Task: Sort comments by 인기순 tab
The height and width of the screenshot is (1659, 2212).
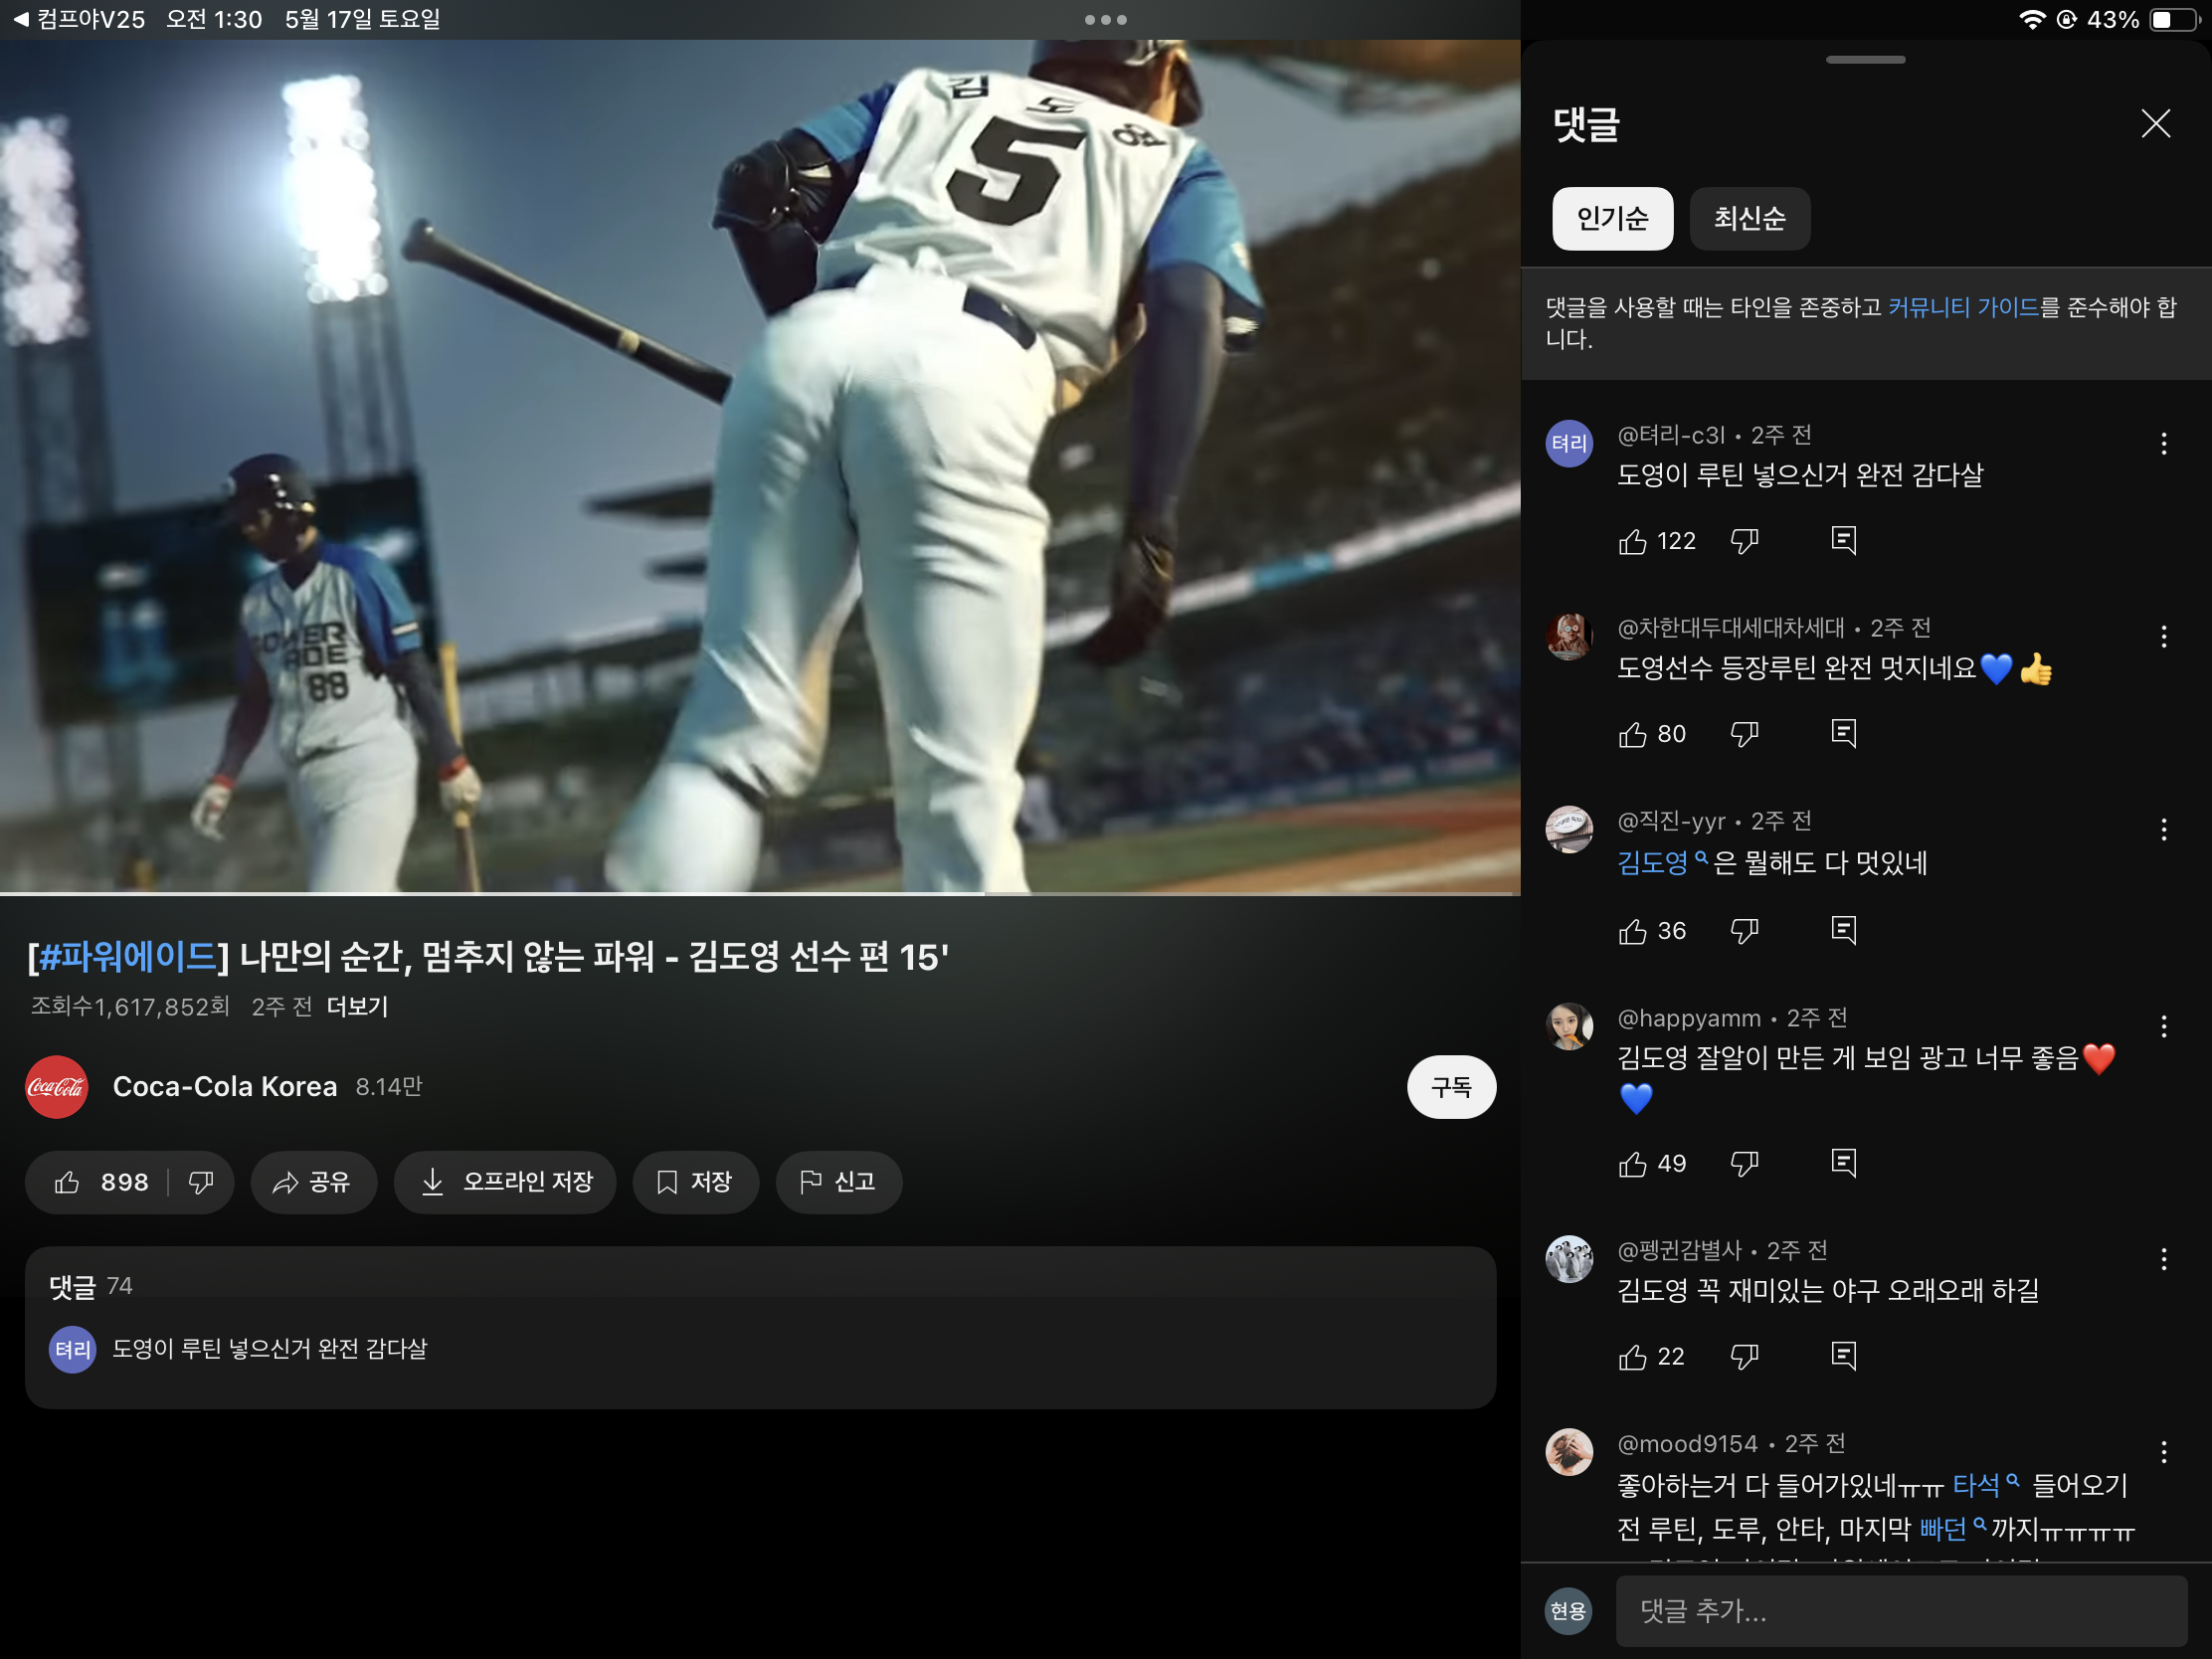Action: tap(1612, 218)
